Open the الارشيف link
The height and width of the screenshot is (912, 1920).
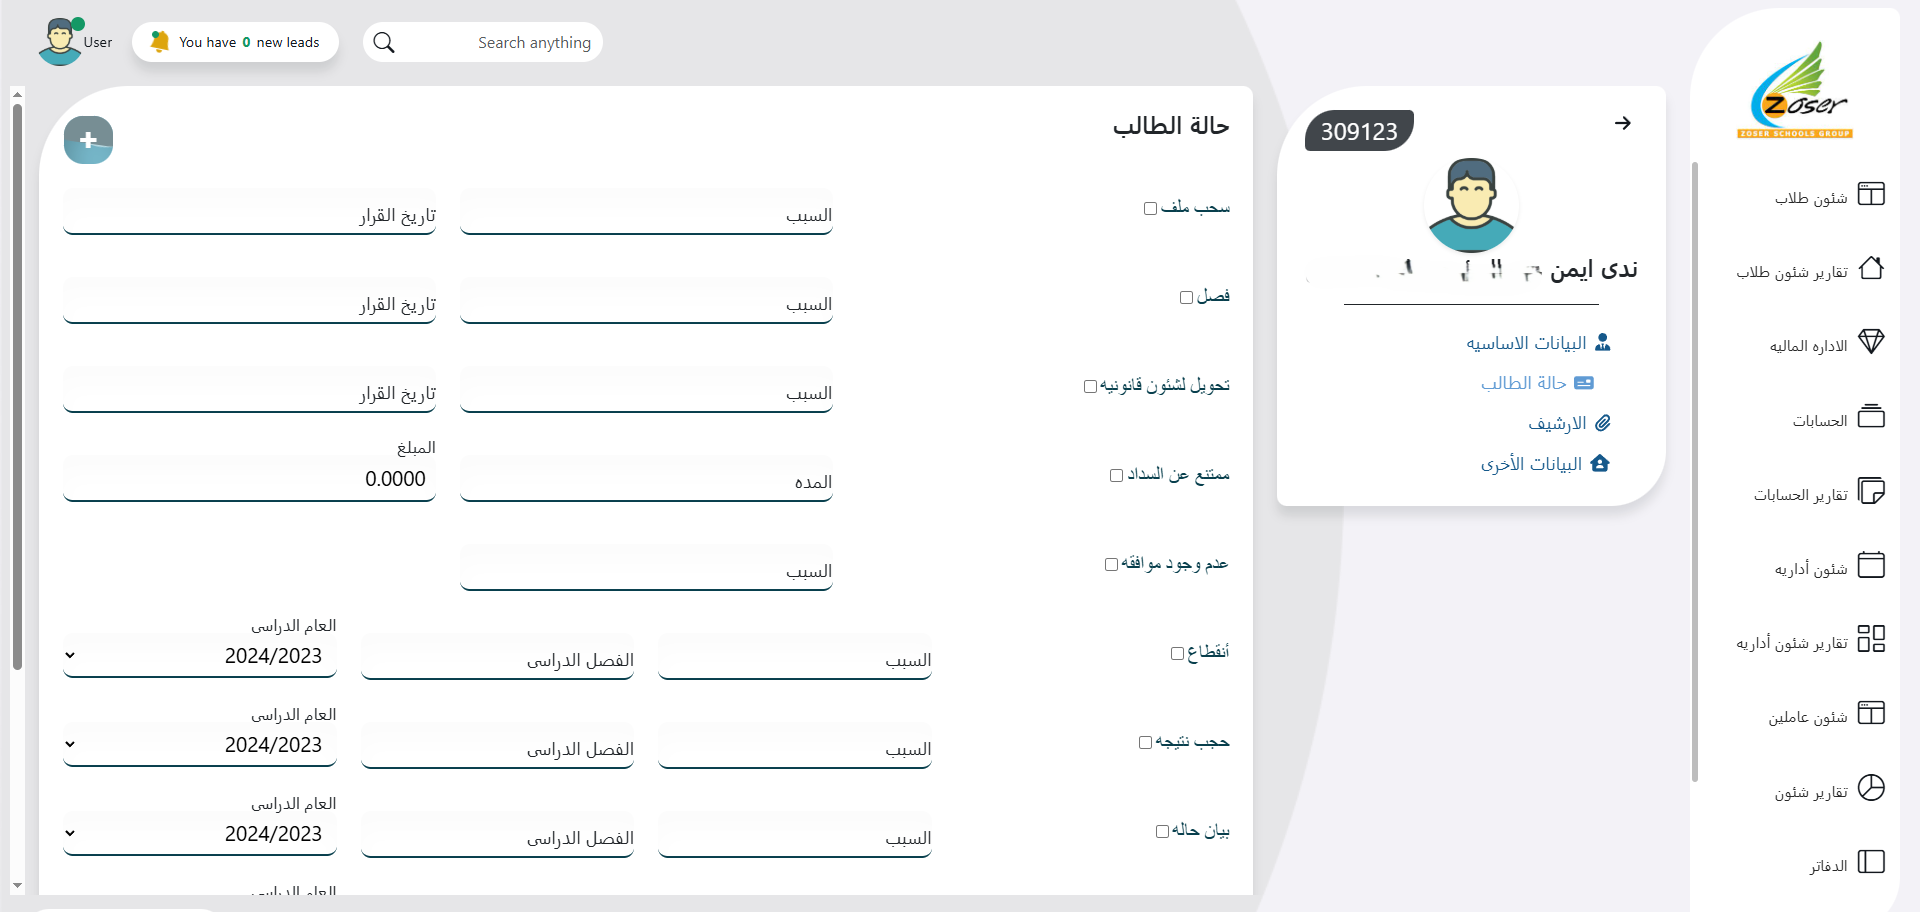pos(1557,423)
